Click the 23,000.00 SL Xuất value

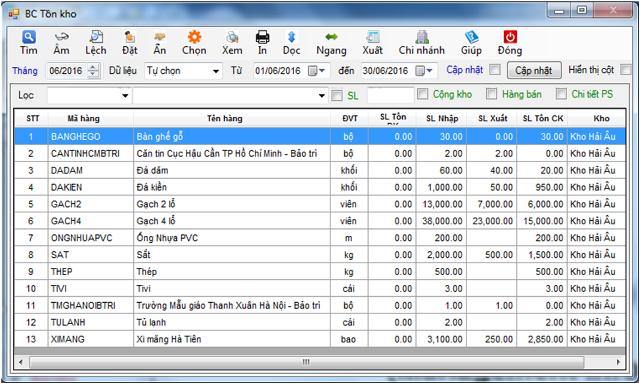[x=493, y=221]
